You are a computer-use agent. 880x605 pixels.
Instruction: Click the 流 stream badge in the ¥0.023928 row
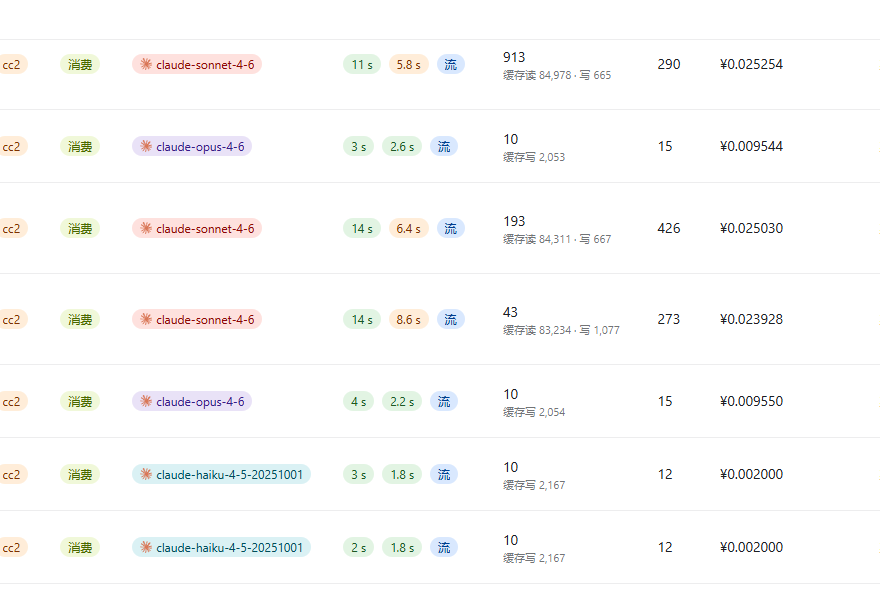[451, 319]
